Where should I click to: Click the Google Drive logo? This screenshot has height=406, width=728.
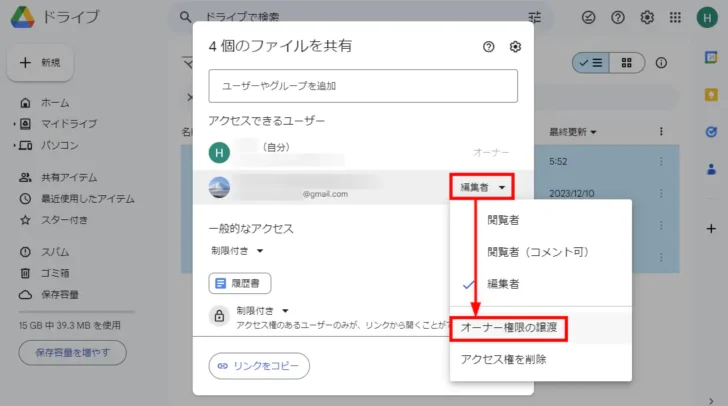click(22, 17)
